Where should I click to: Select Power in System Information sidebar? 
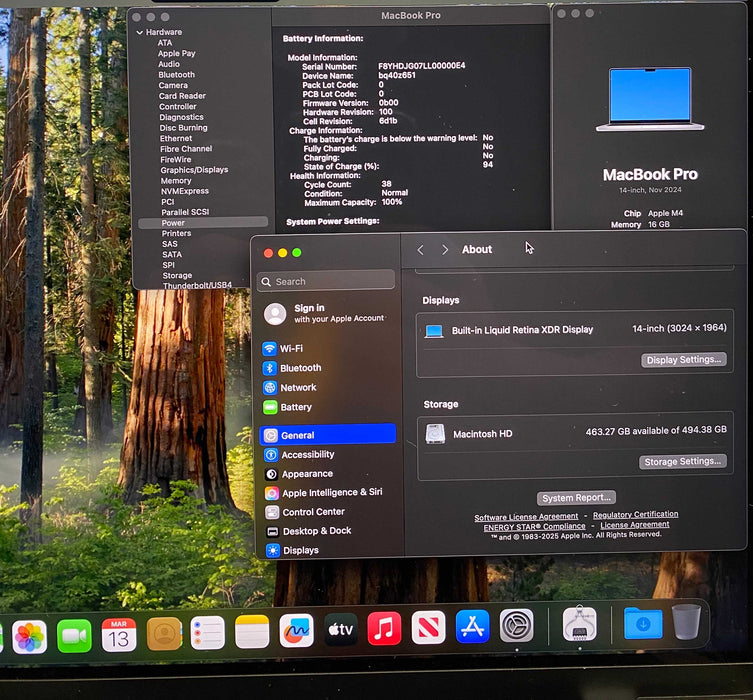coord(203,223)
